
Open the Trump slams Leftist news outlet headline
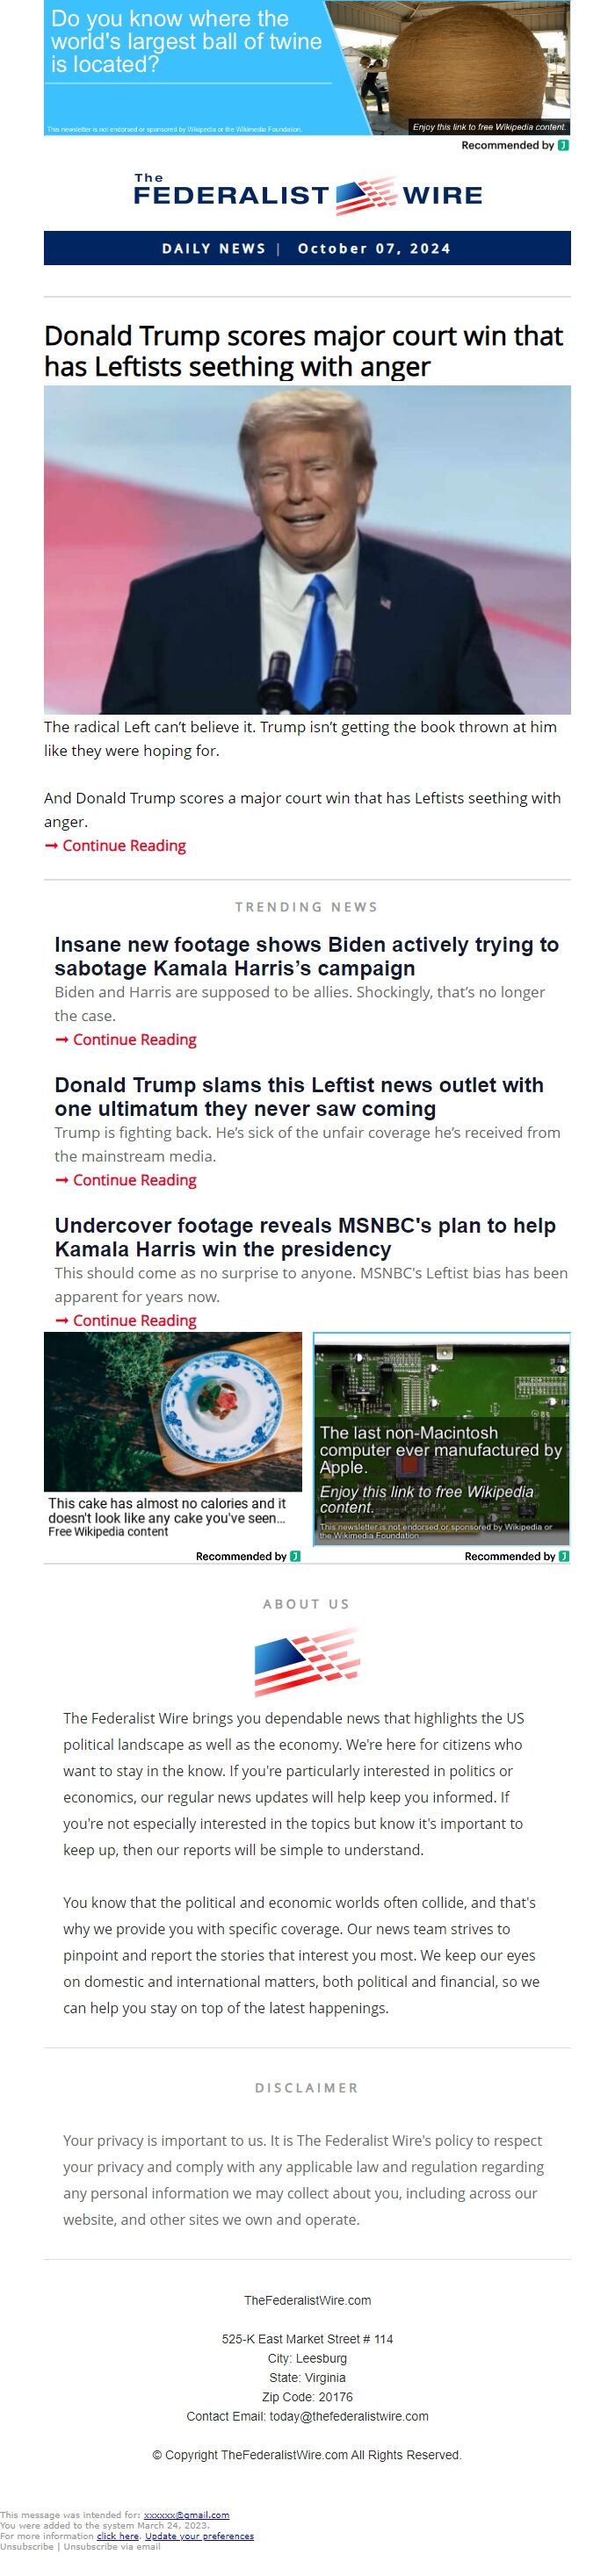(x=299, y=1096)
